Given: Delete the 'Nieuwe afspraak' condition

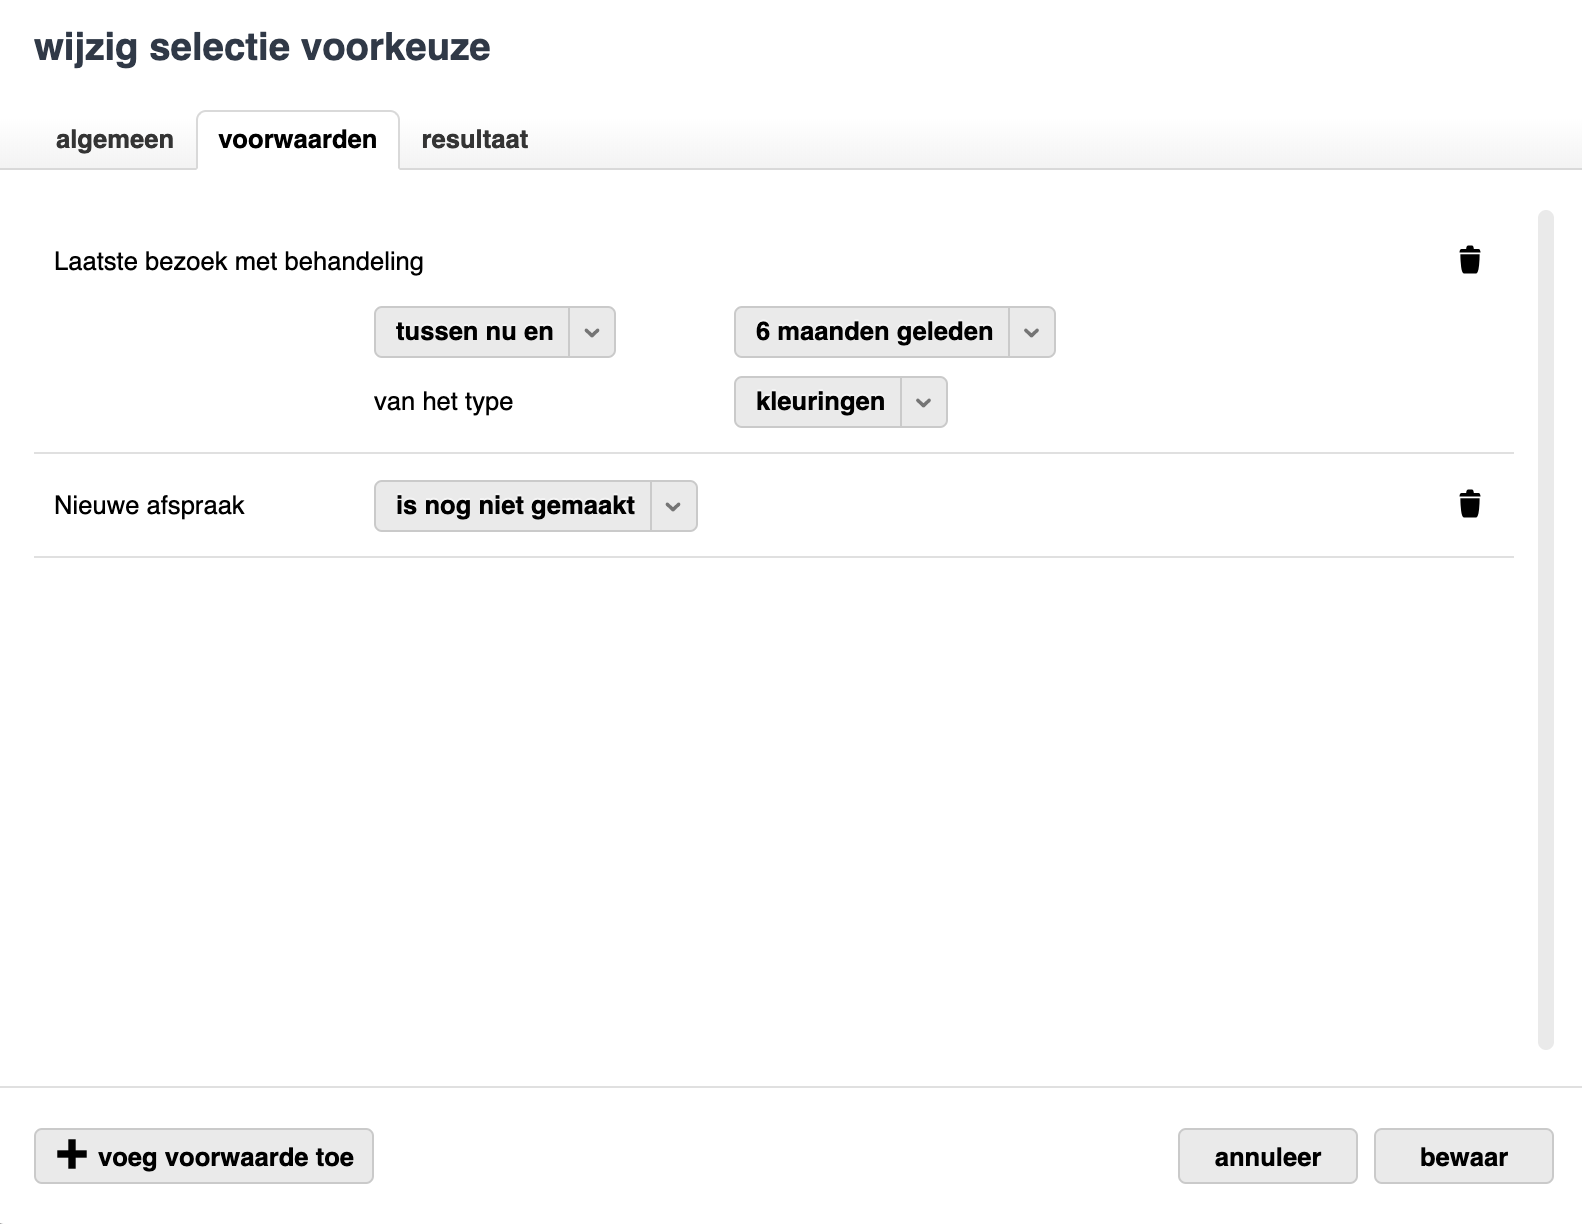Looking at the screenshot, I should [1469, 504].
